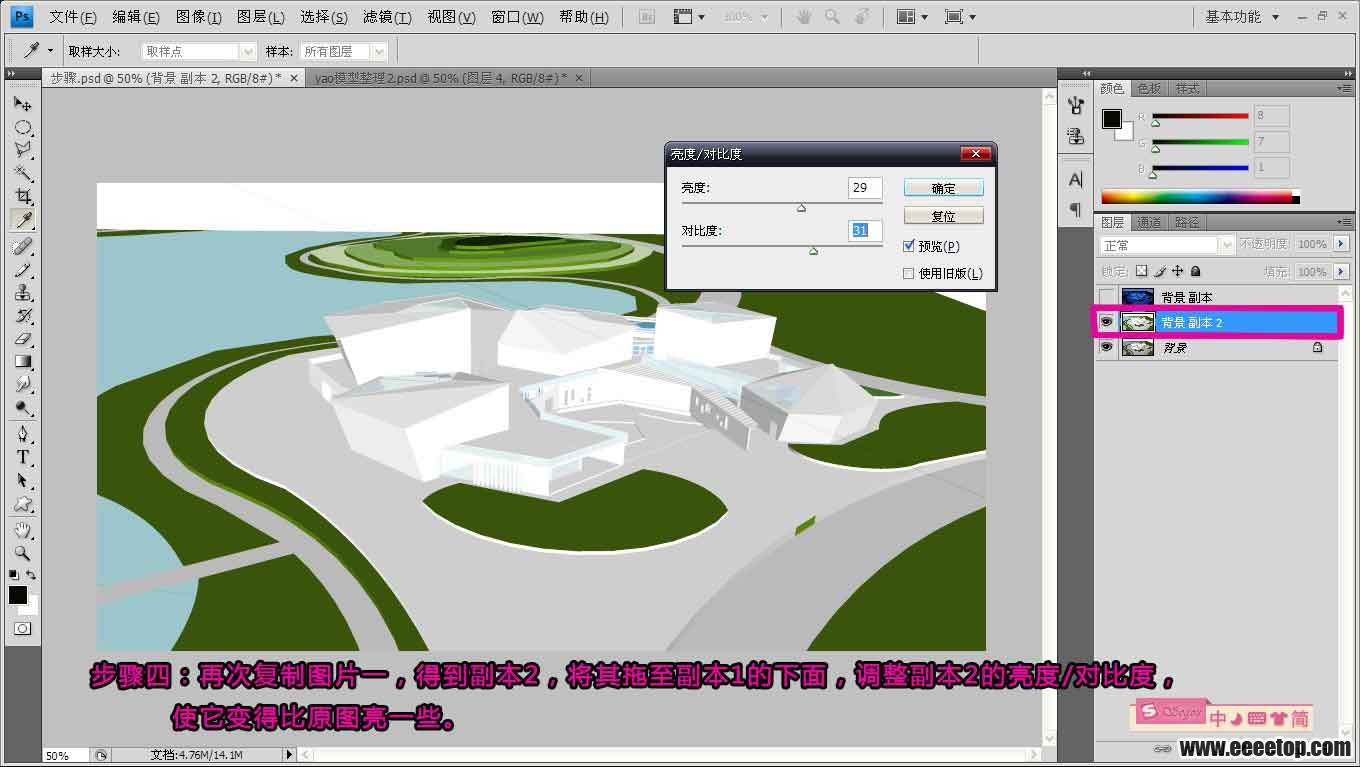Image resolution: width=1360 pixels, height=767 pixels.
Task: Click the brightness (亮度) slider handle
Action: point(801,208)
